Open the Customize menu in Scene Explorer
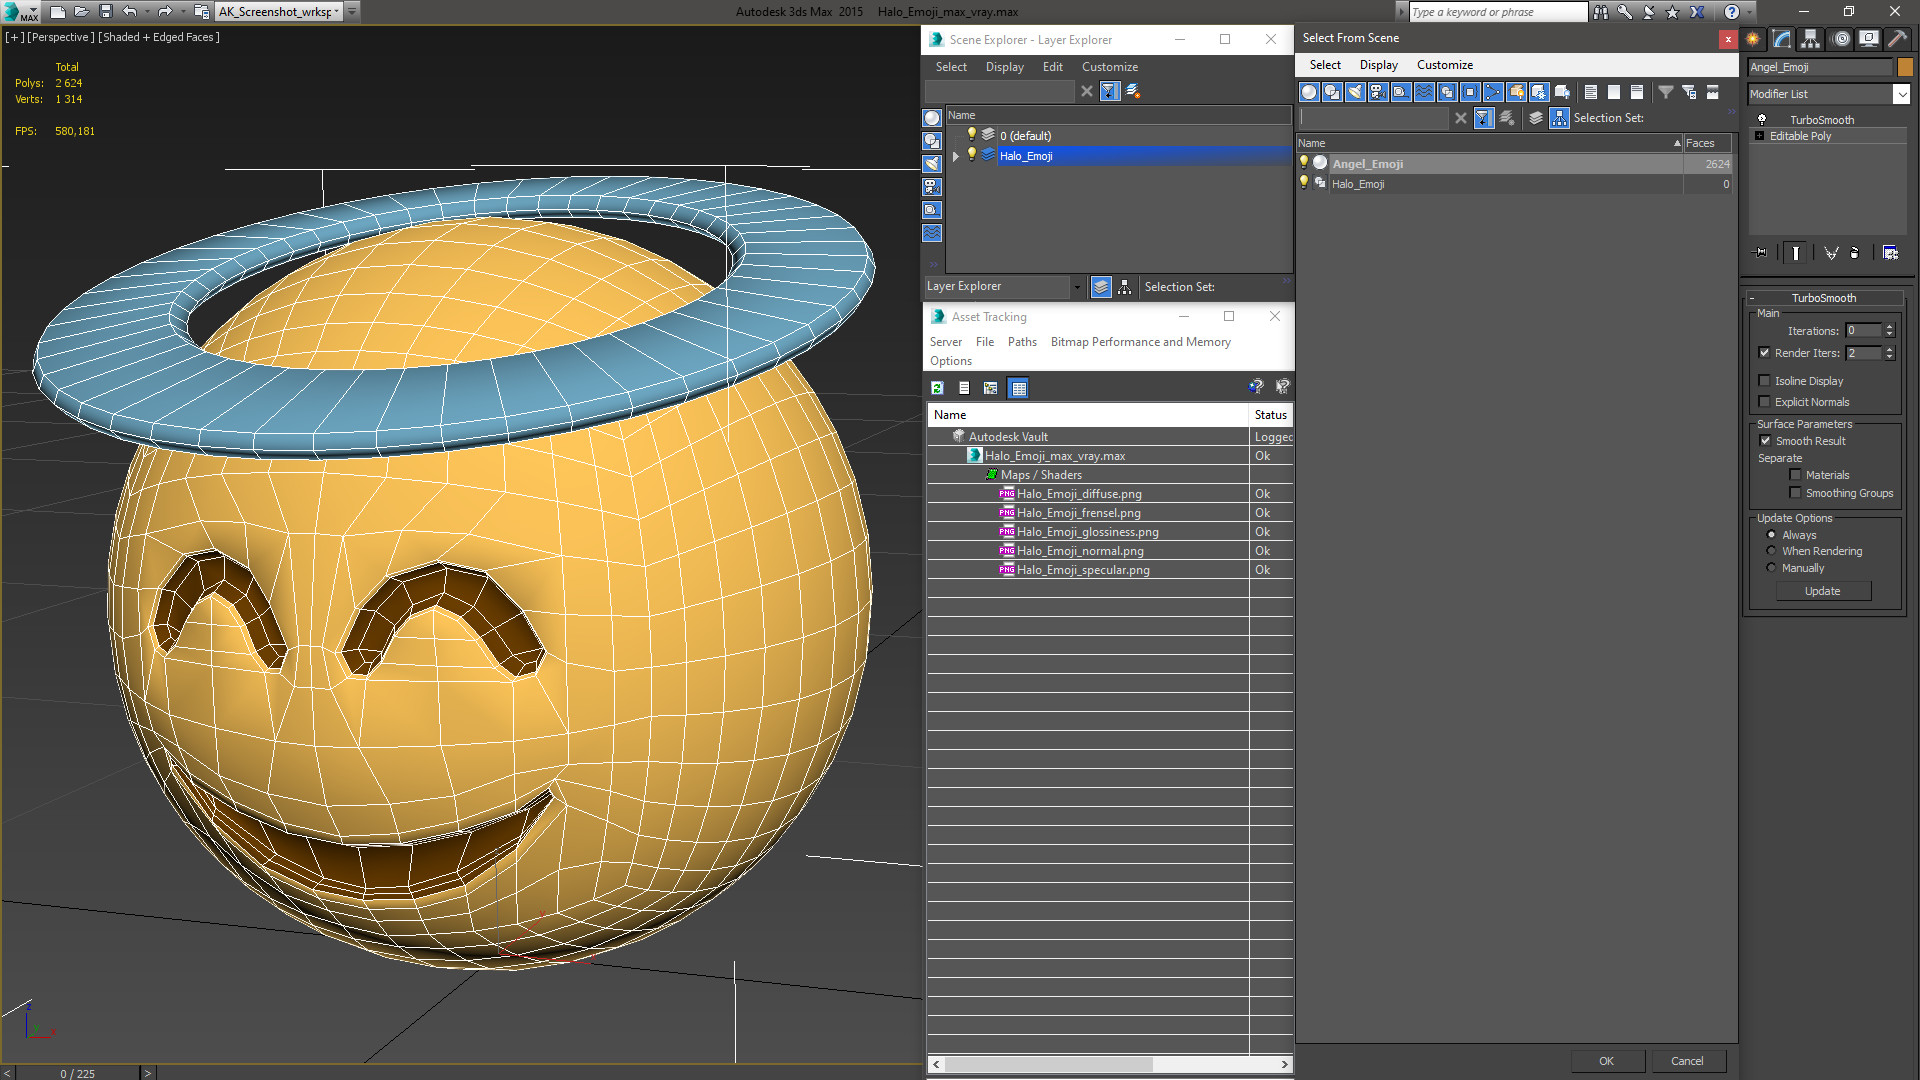Image resolution: width=1920 pixels, height=1080 pixels. [1109, 67]
